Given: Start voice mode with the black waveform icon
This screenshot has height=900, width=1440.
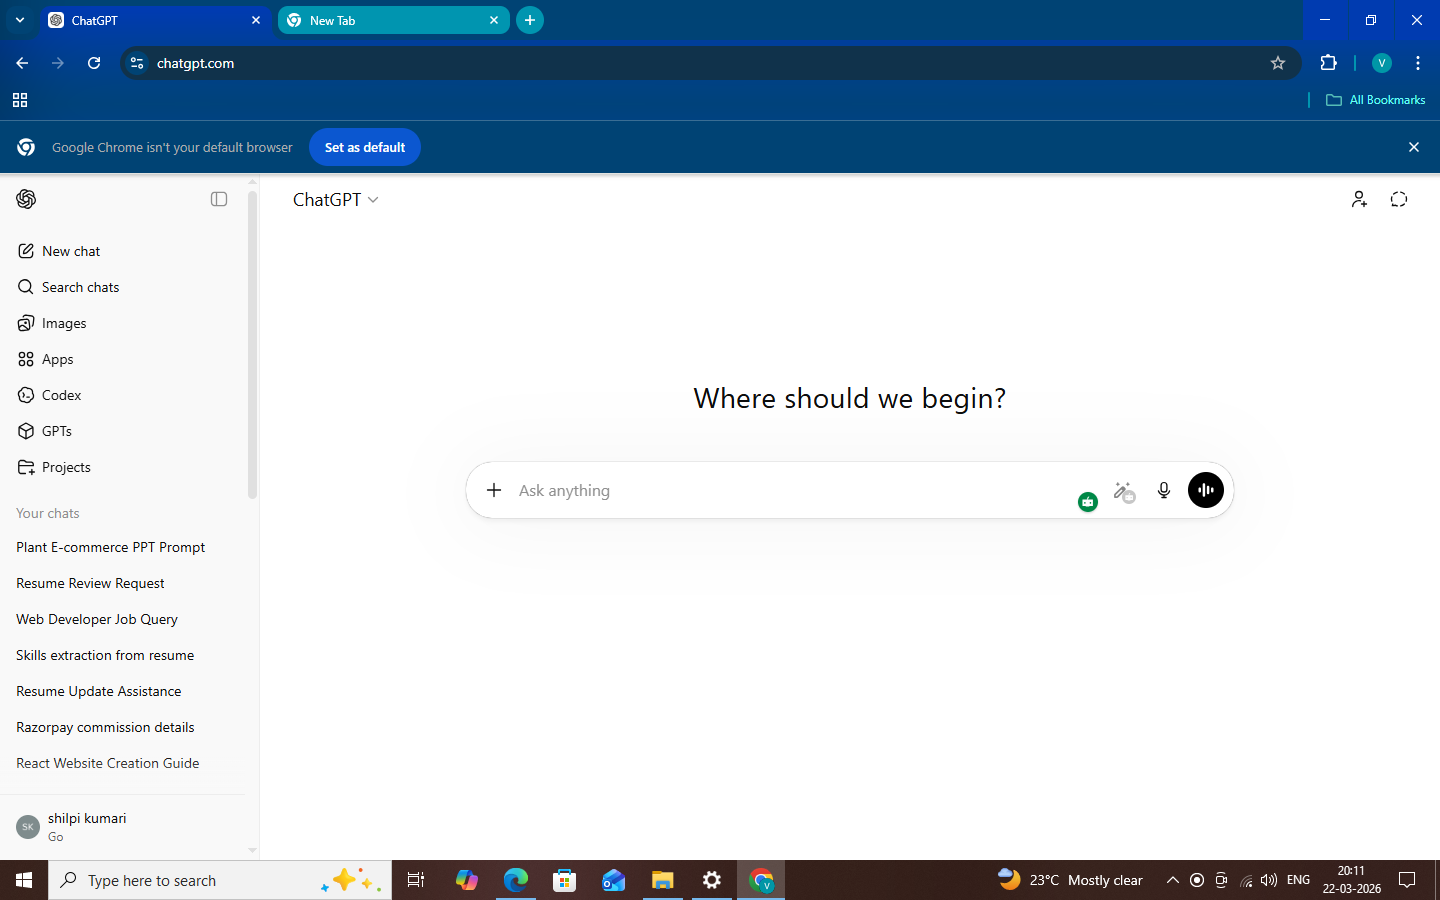Looking at the screenshot, I should [x=1205, y=490].
